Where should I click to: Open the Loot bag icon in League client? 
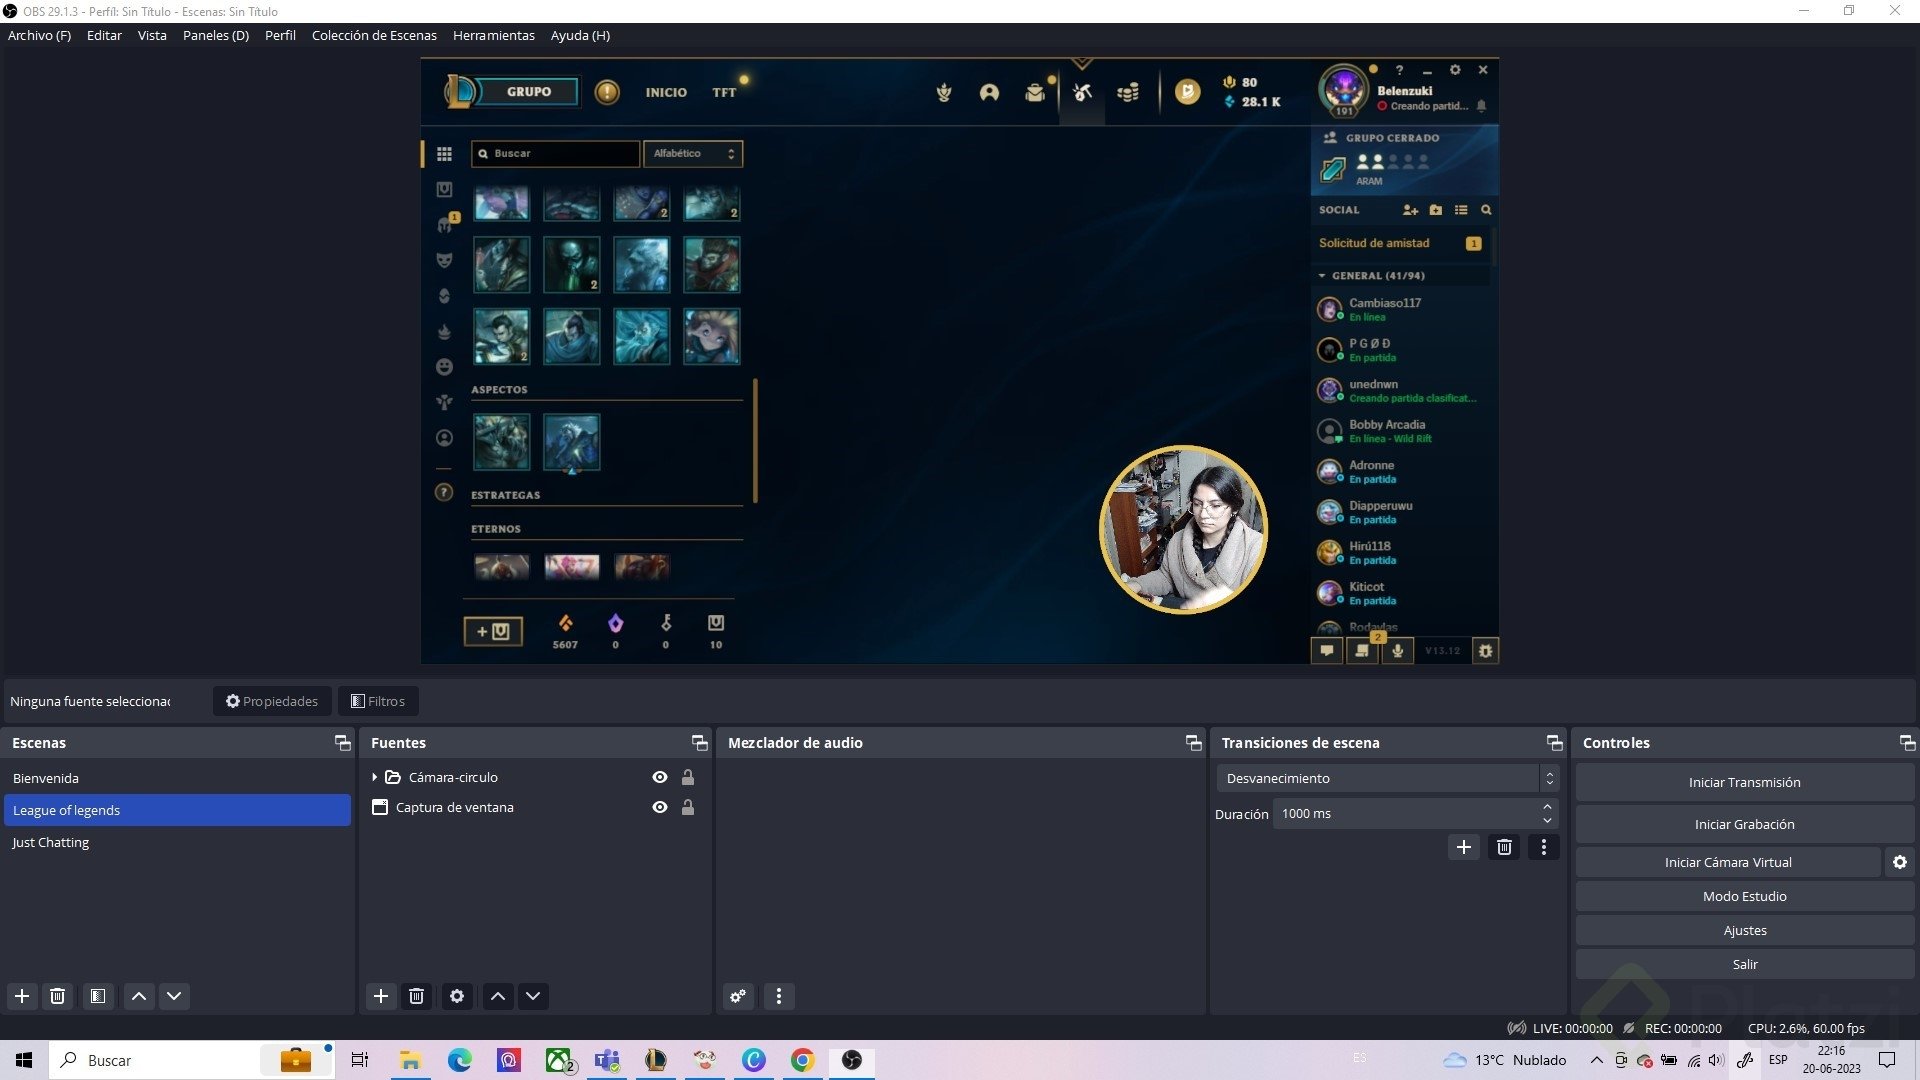click(x=1036, y=92)
